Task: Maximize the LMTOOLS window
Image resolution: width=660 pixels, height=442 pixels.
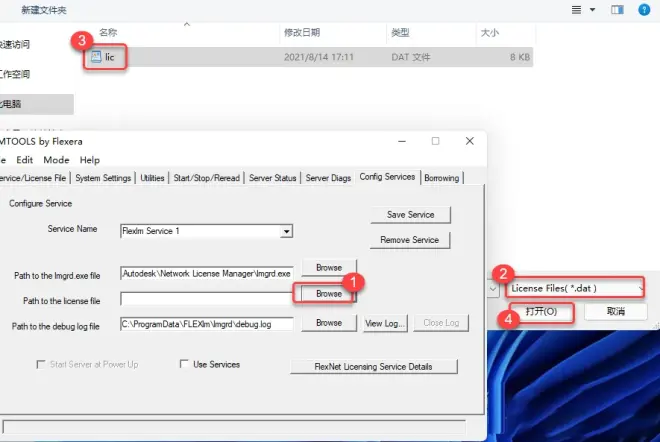Action: pos(436,141)
